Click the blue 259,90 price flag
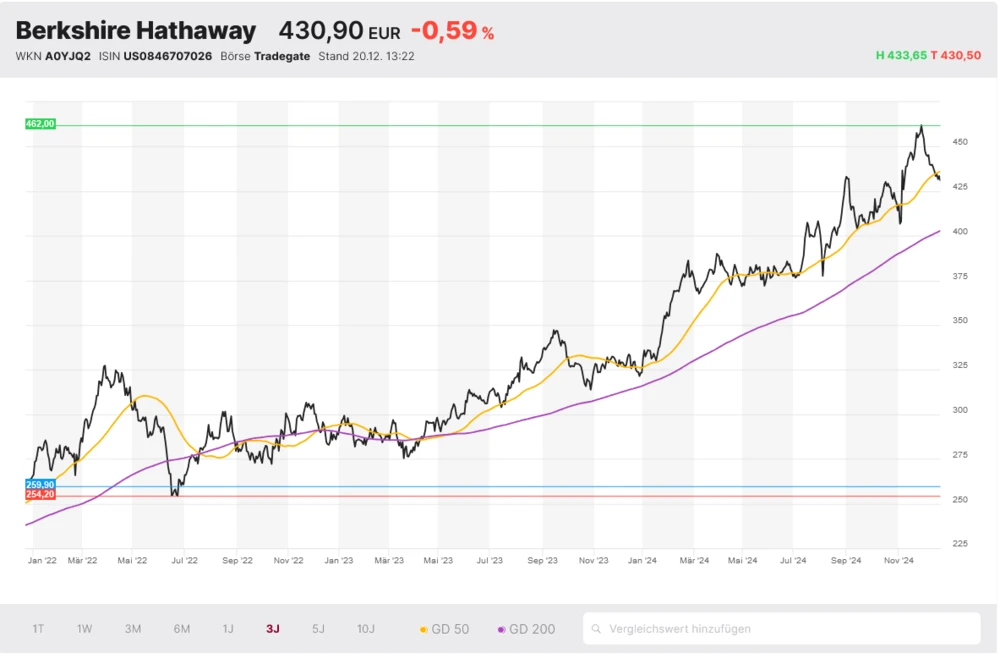The image size is (1000, 664). [x=39, y=484]
